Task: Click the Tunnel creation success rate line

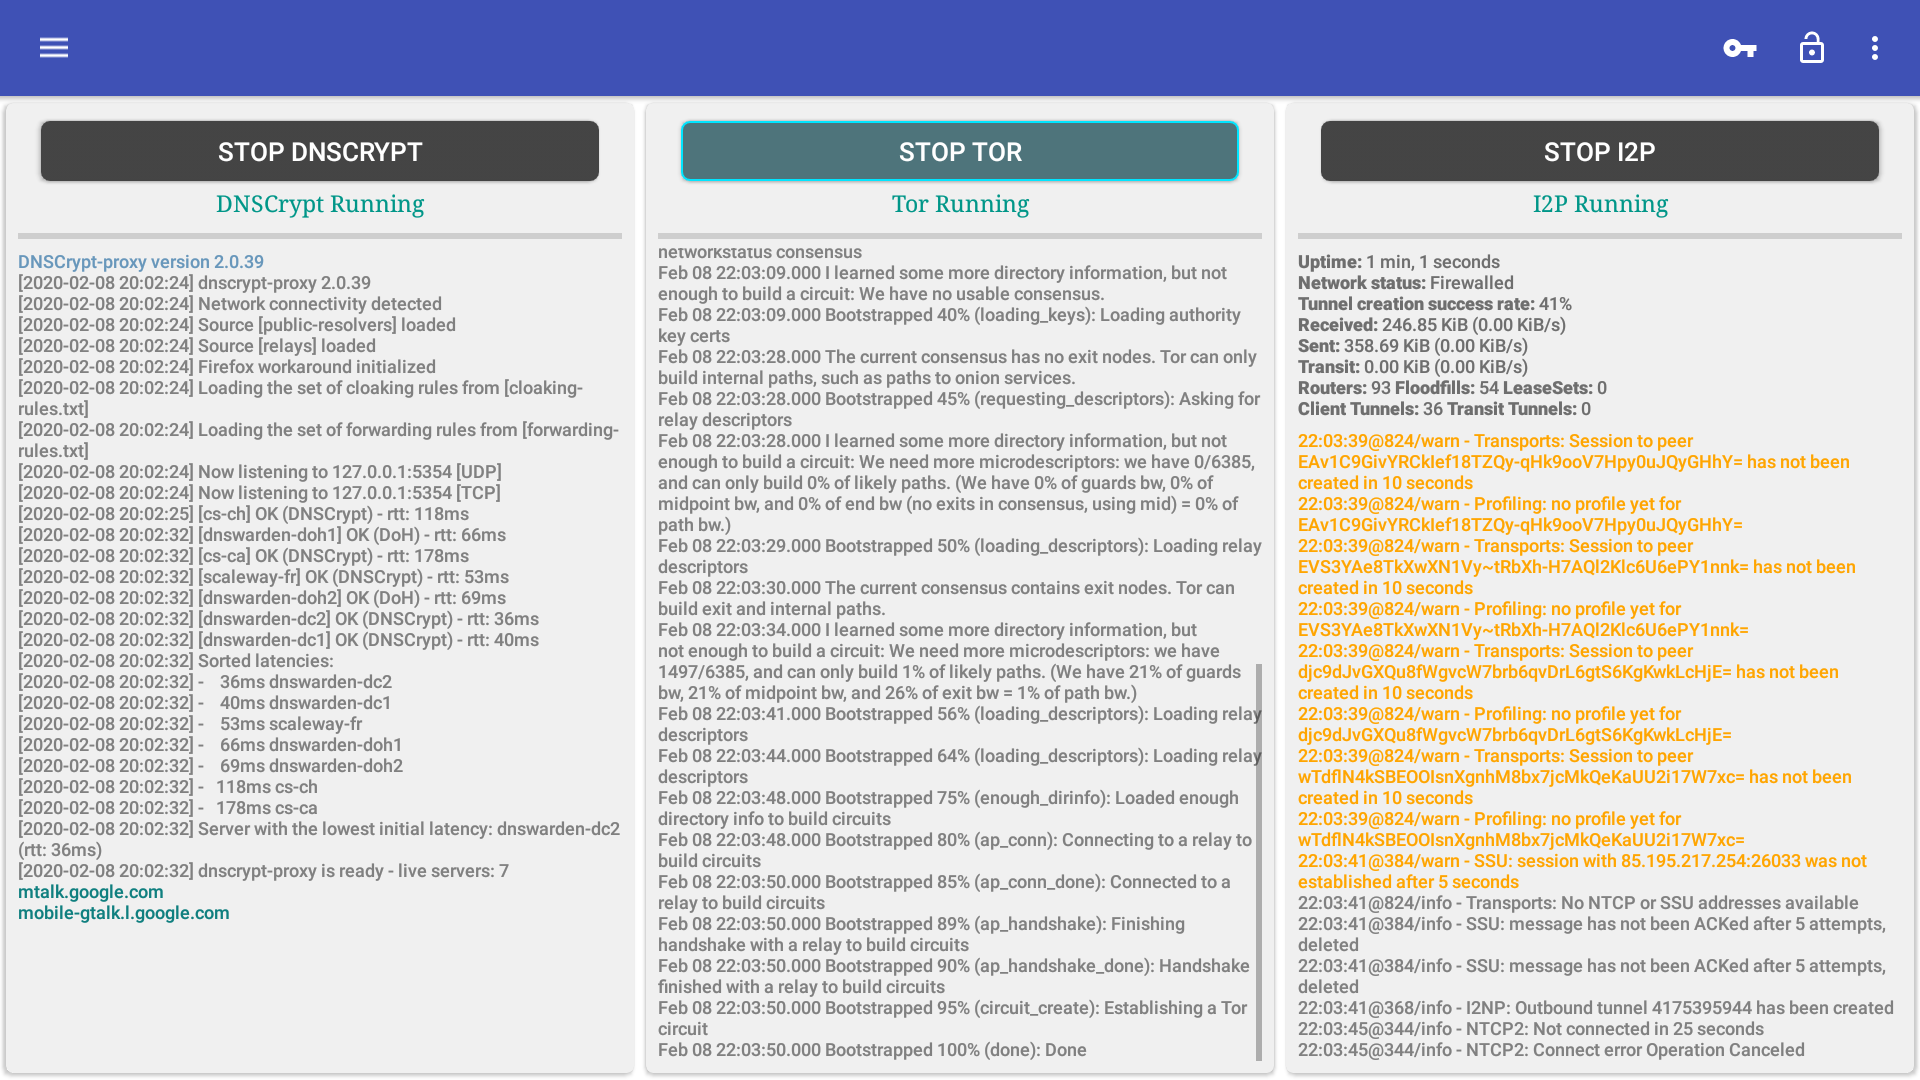Action: (1434, 304)
